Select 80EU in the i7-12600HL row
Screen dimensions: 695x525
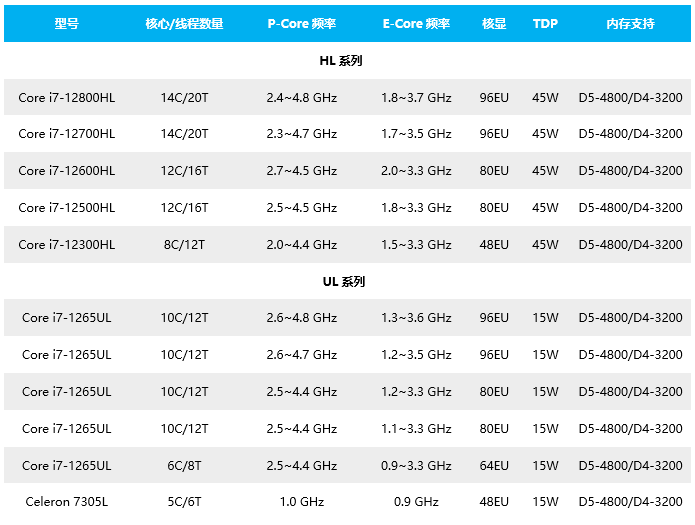[494, 171]
